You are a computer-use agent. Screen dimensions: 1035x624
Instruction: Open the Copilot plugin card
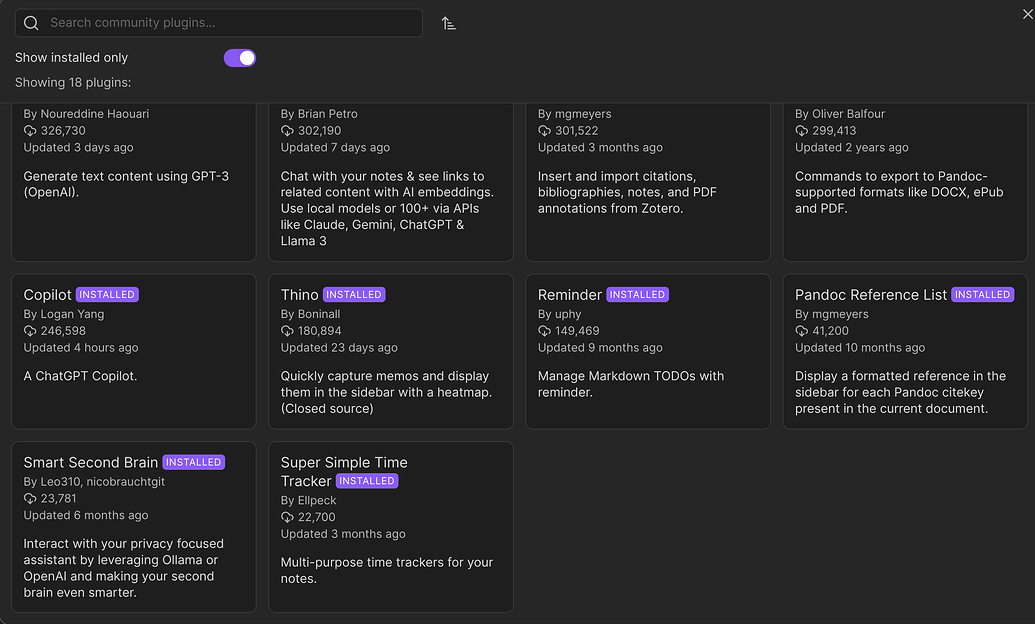(134, 351)
